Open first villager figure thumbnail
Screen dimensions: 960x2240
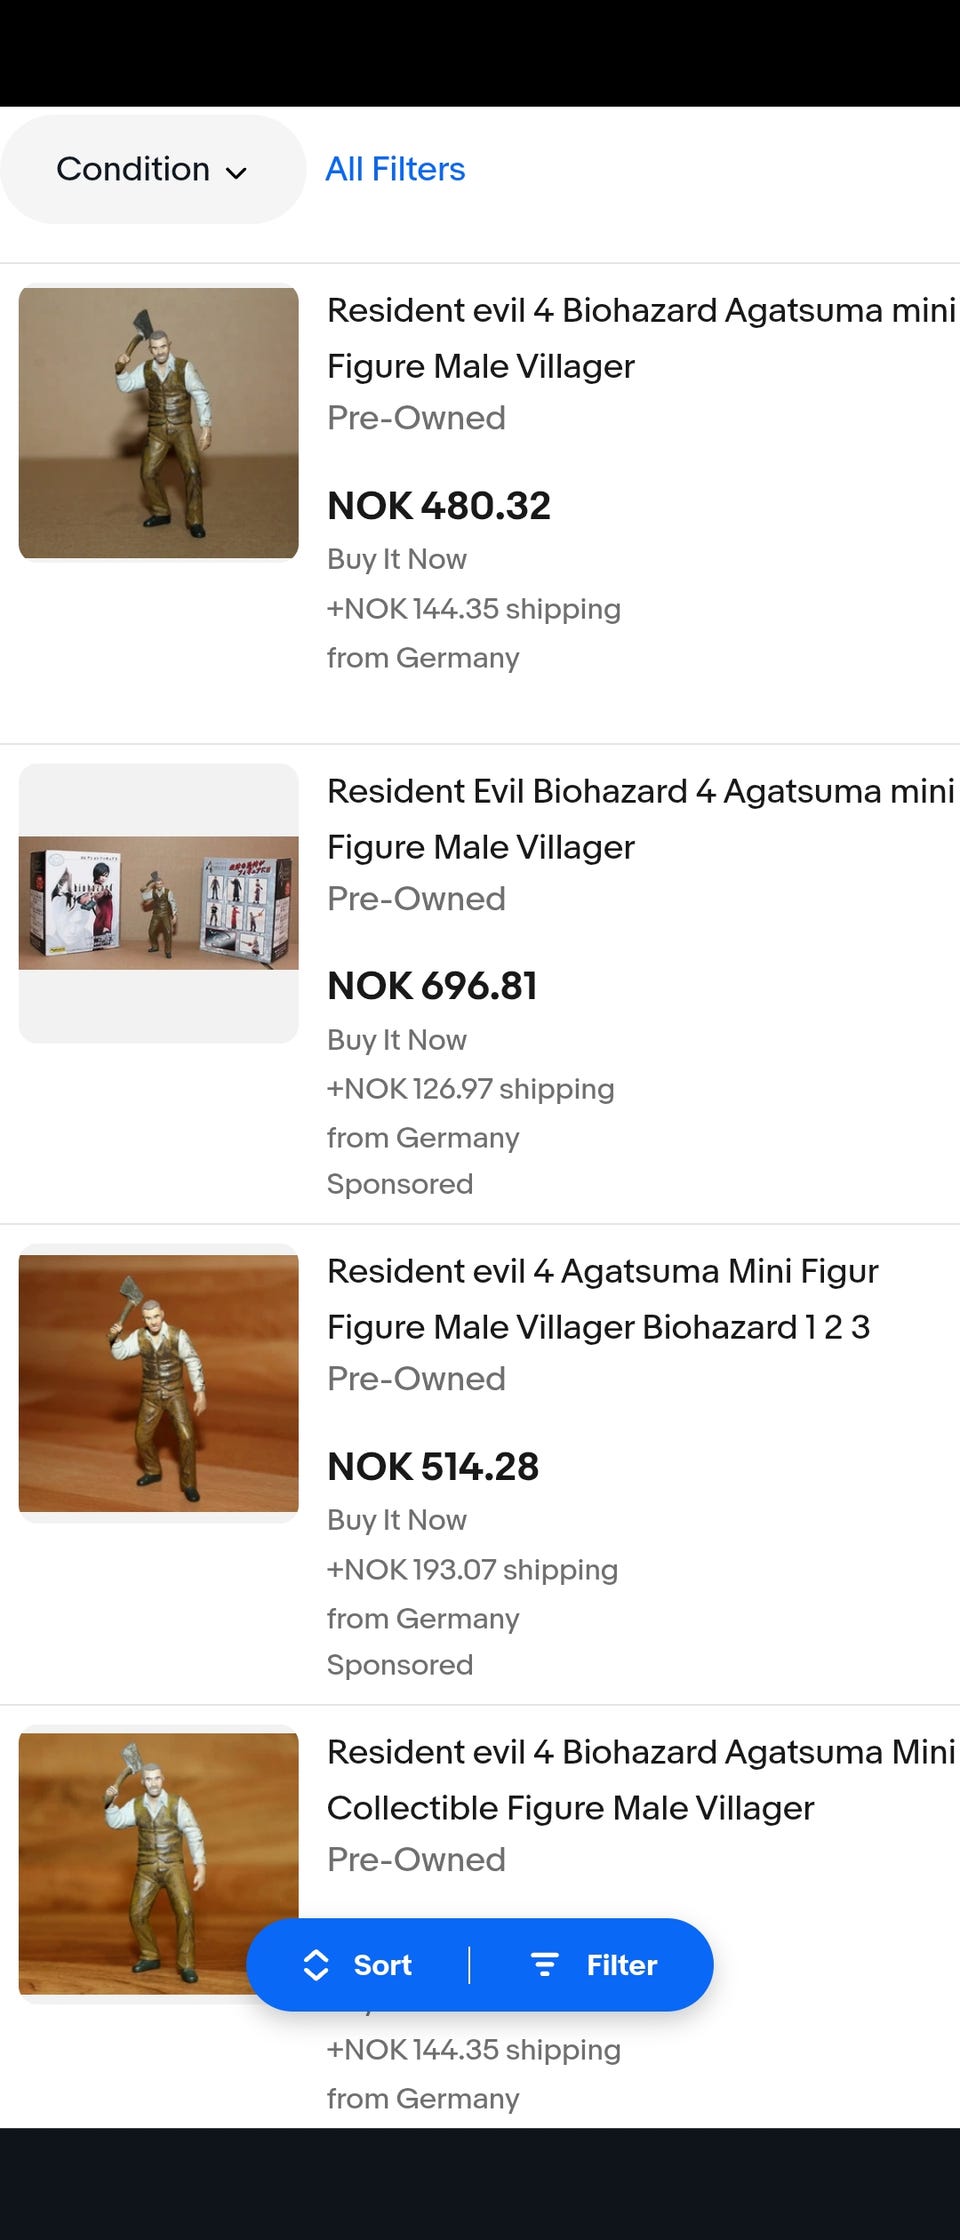click(159, 423)
